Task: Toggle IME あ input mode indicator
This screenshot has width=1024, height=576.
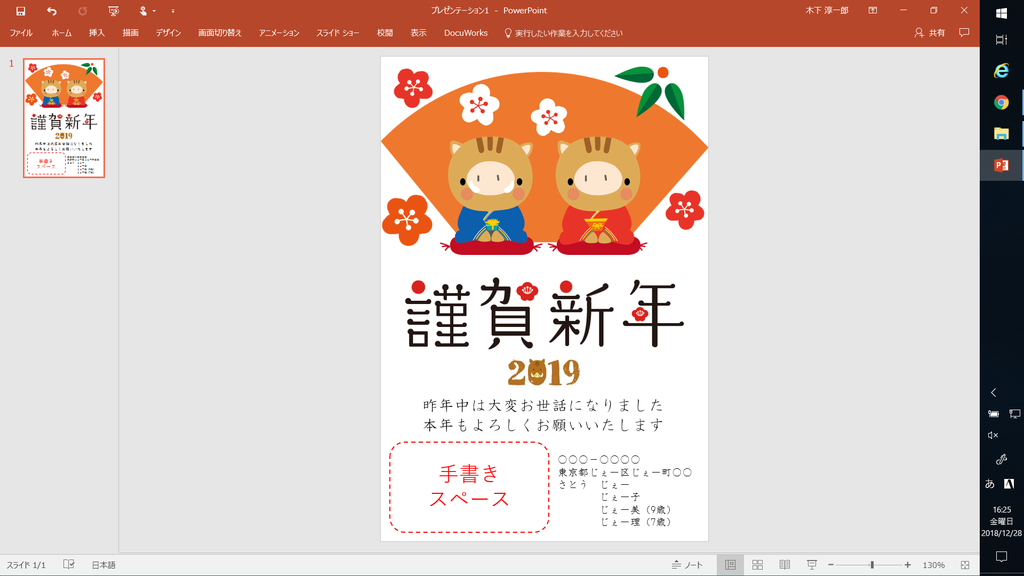Action: tap(990, 484)
